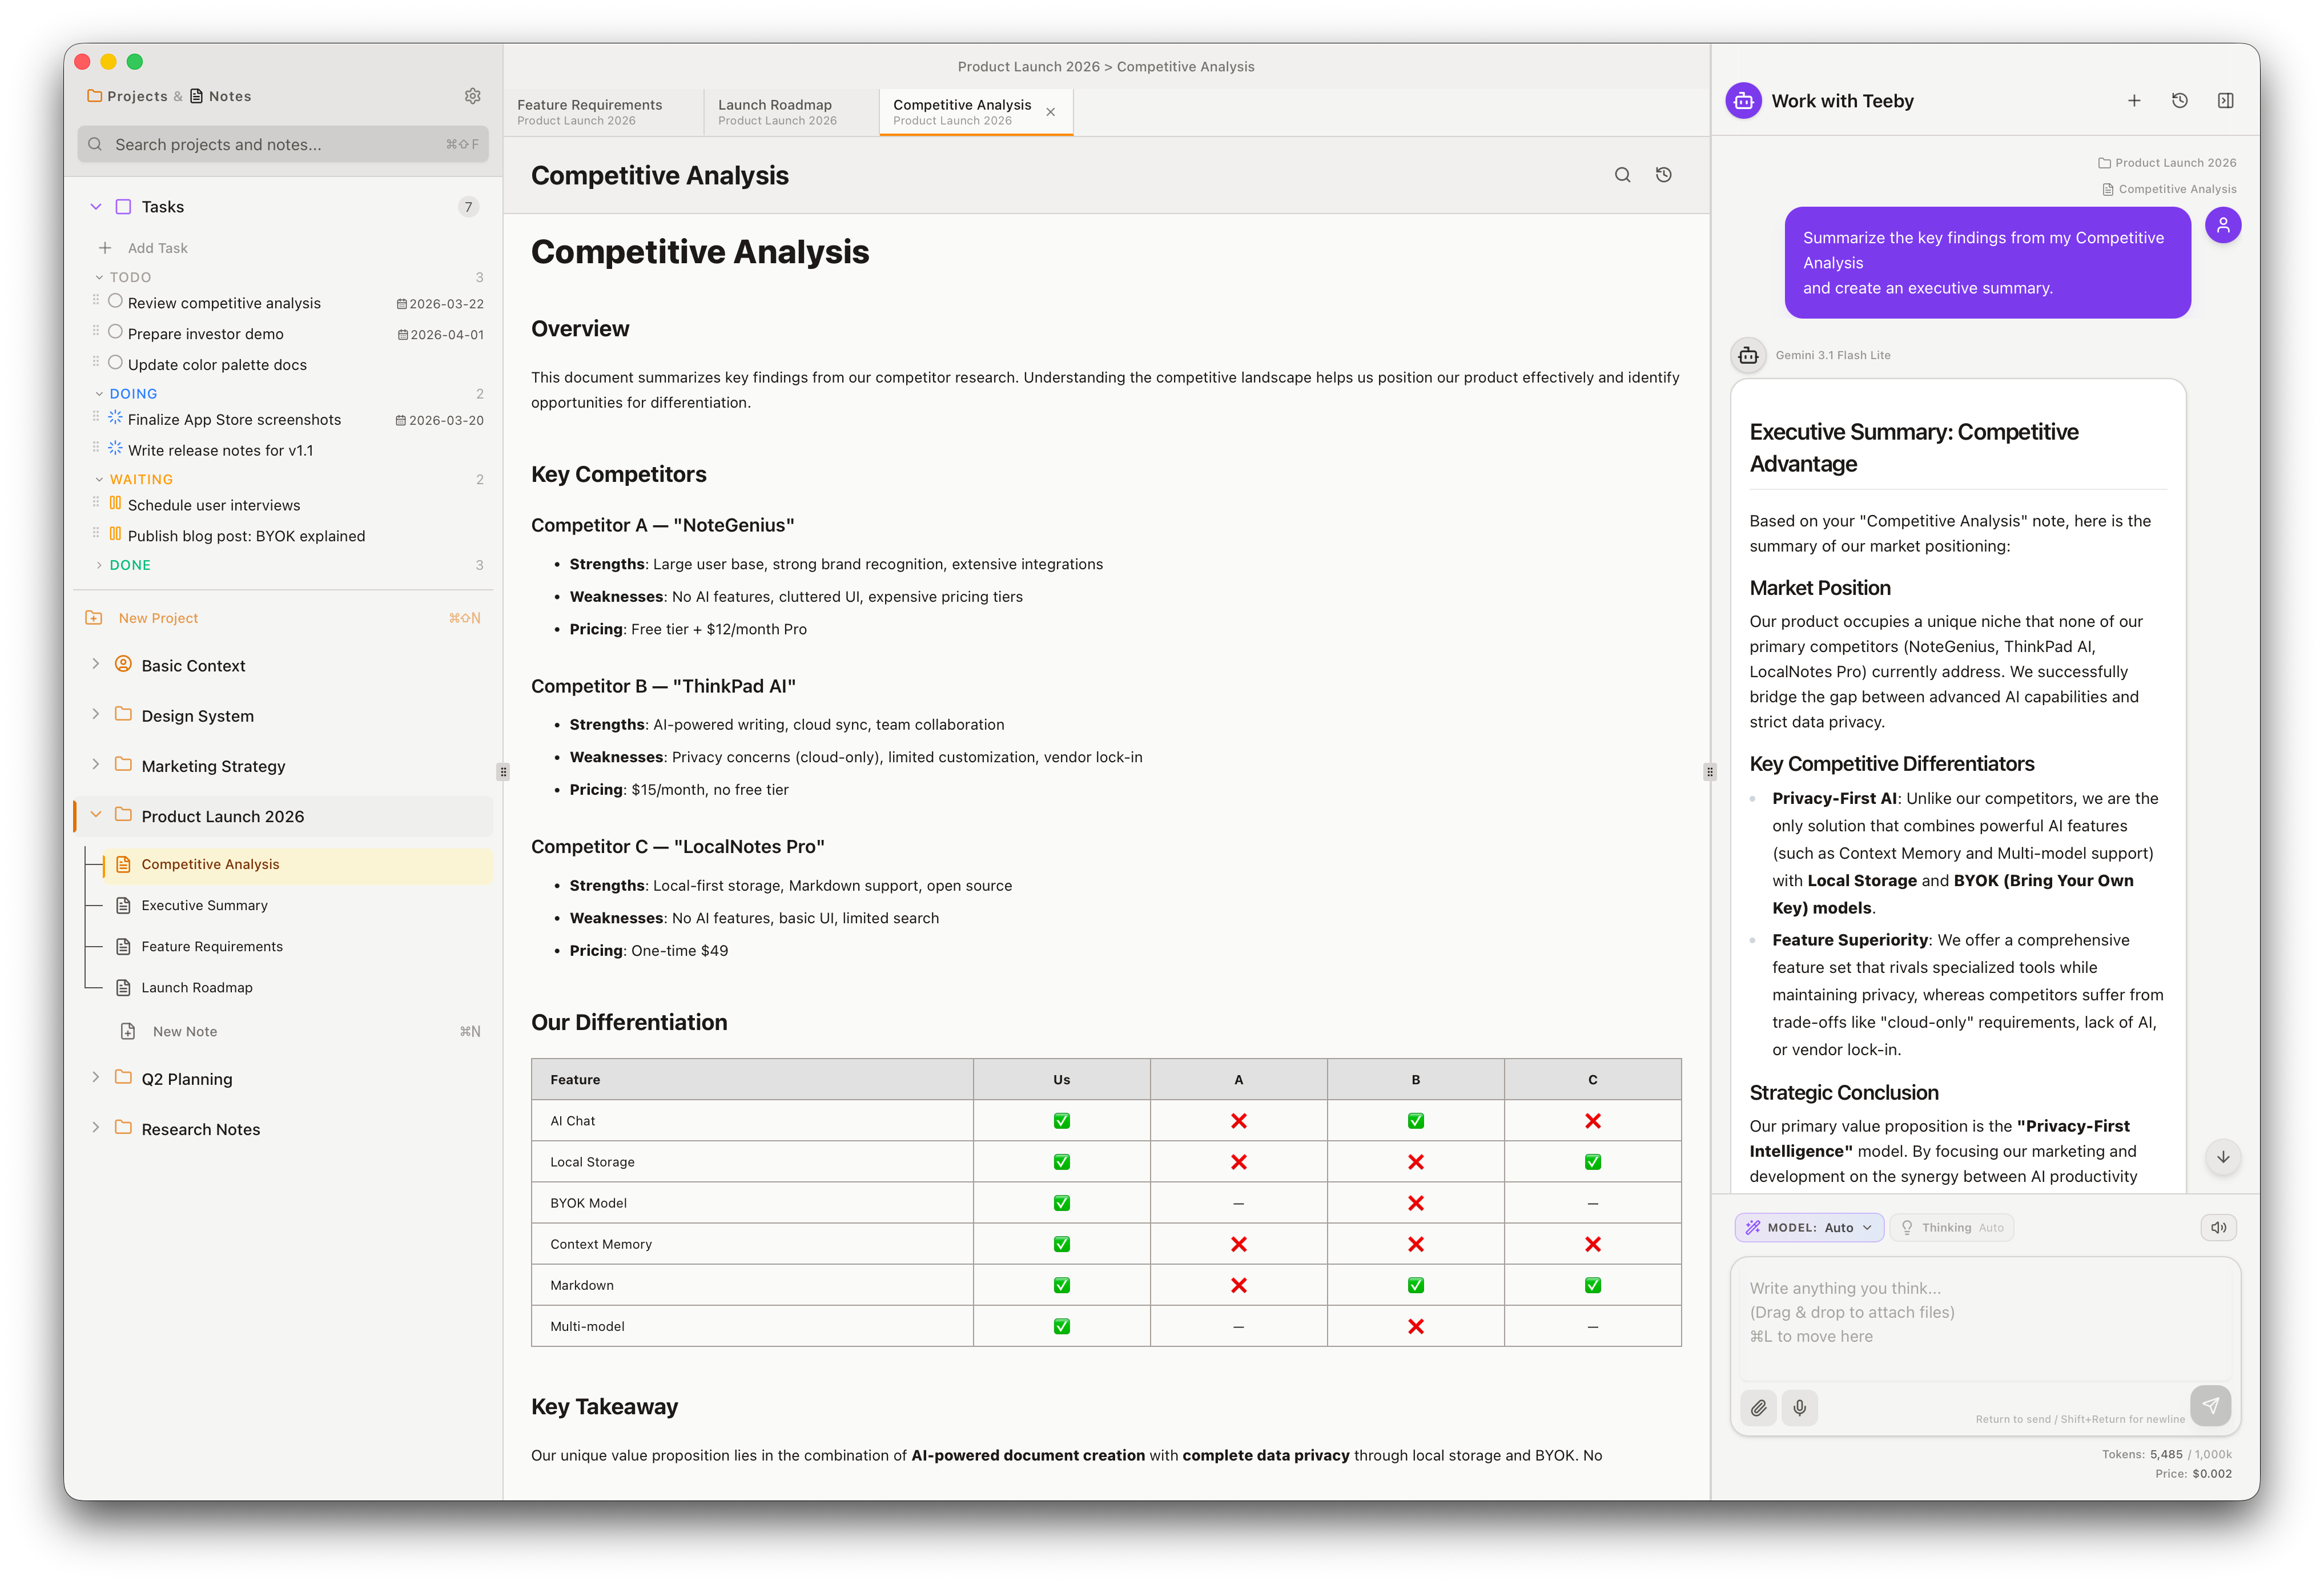Mark Prepare investor demo as done
This screenshot has width=2324, height=1585.
[x=116, y=332]
